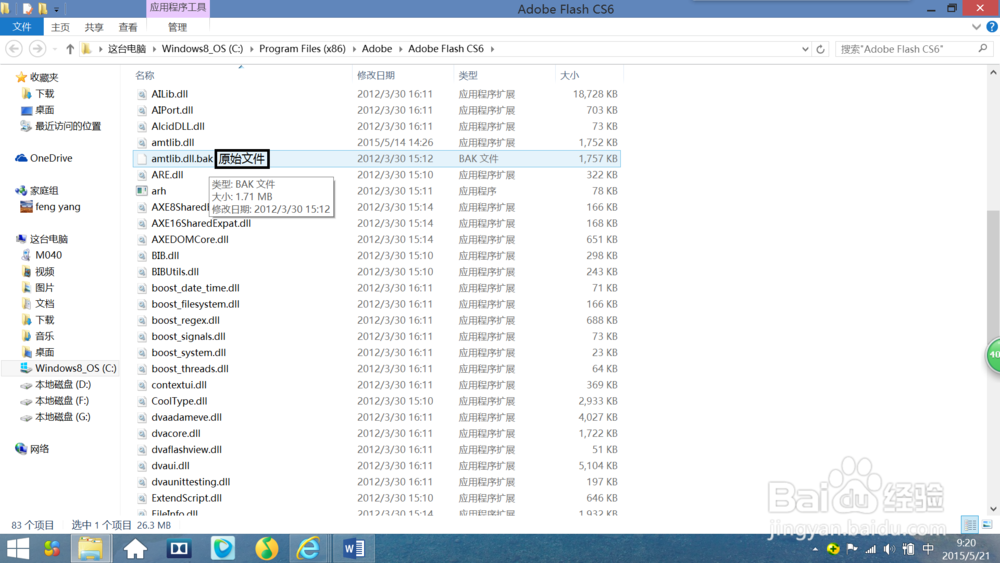
Task: Open the 主页 ribbon tab
Action: 60,27
